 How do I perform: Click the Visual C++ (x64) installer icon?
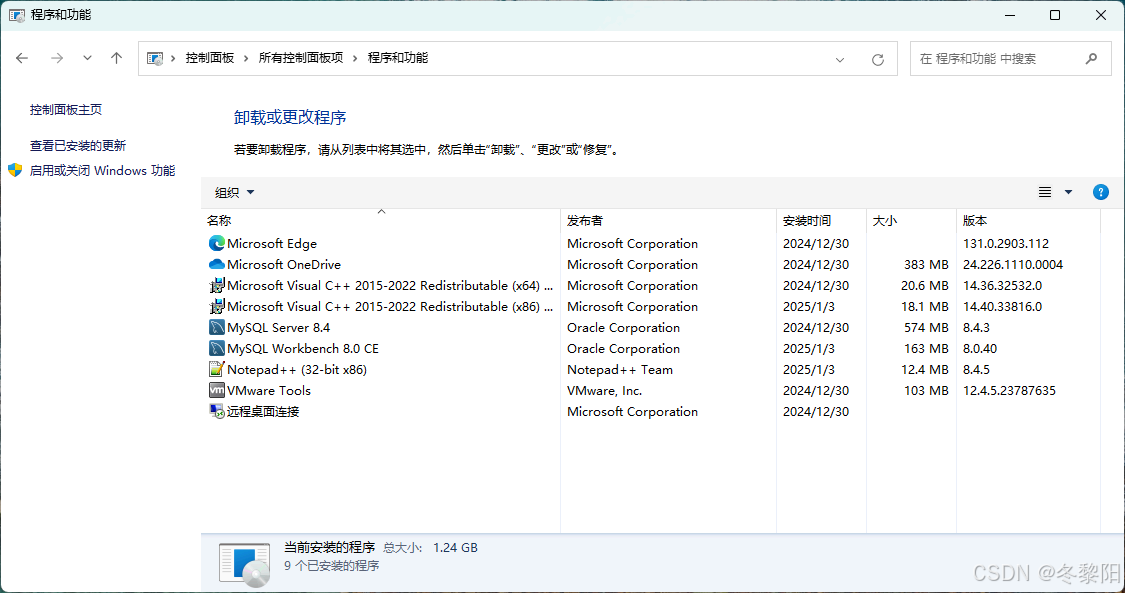(x=217, y=285)
